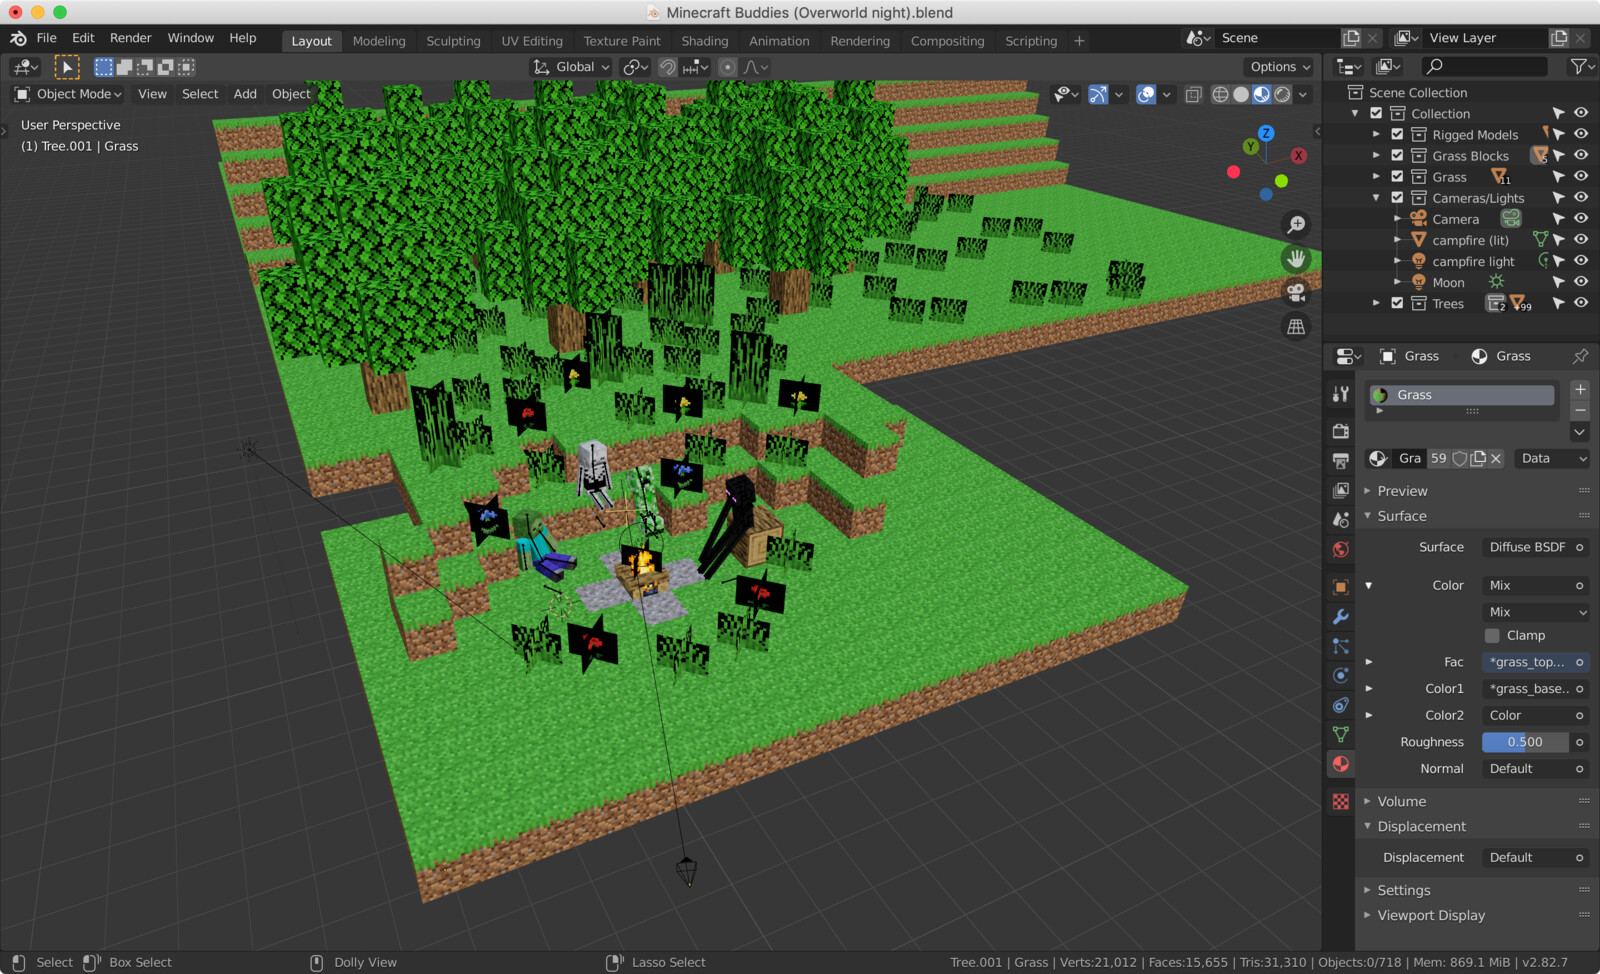Click the viewport zoom magnifier icon
The image size is (1600, 974).
pyautogui.click(x=1296, y=225)
